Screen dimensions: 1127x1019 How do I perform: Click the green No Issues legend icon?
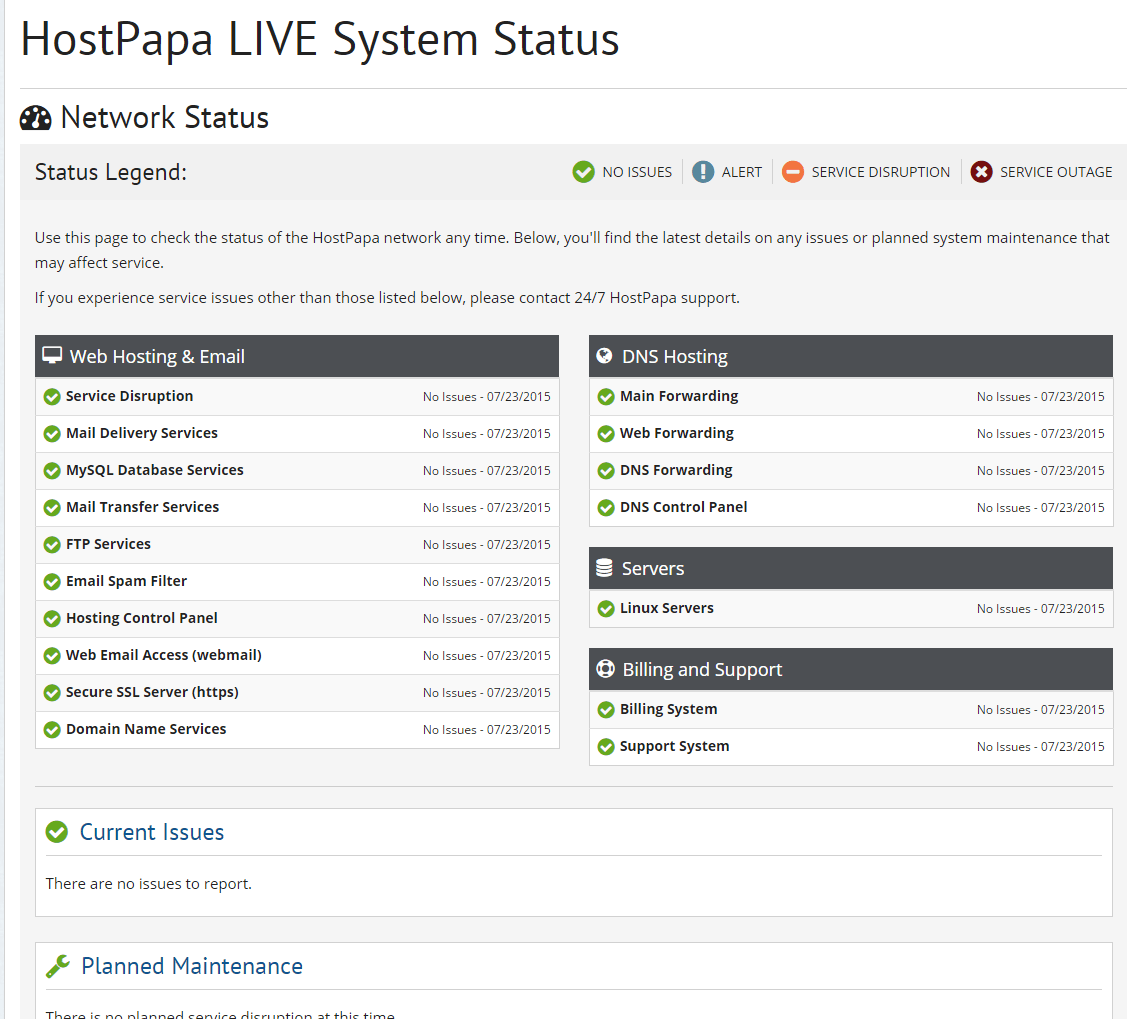584,172
